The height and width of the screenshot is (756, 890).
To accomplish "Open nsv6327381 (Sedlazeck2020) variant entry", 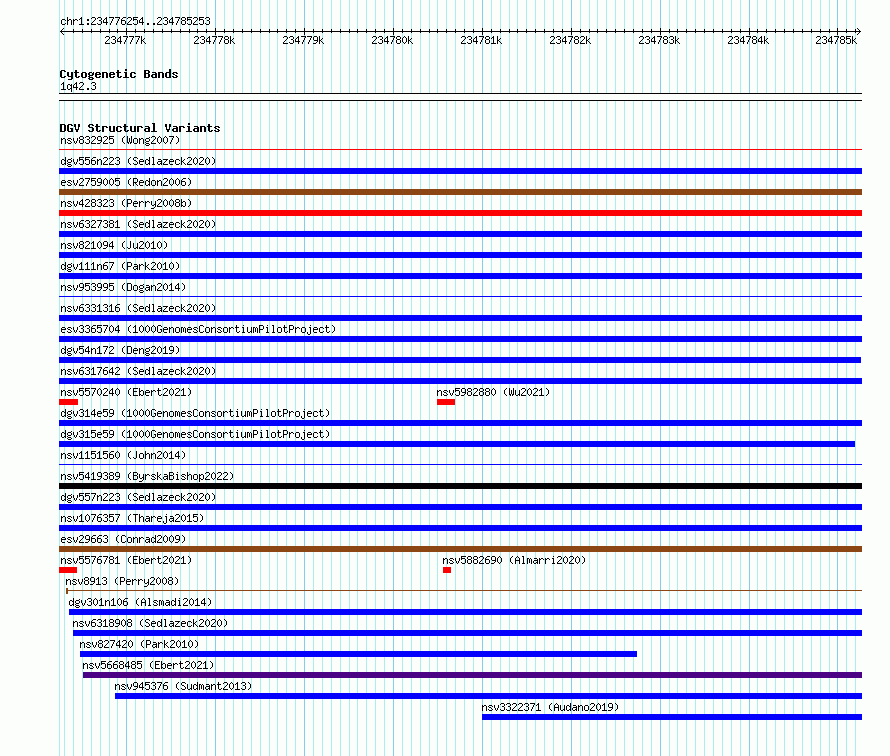I will click(138, 224).
